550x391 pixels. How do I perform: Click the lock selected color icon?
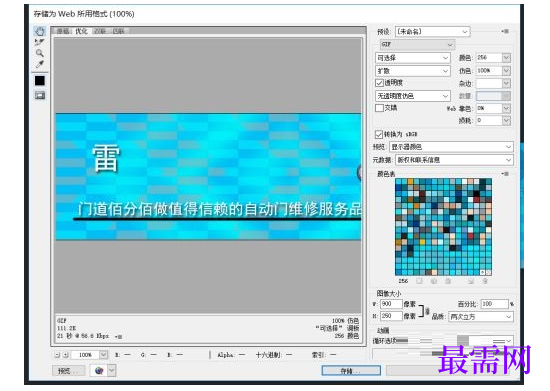click(x=448, y=281)
